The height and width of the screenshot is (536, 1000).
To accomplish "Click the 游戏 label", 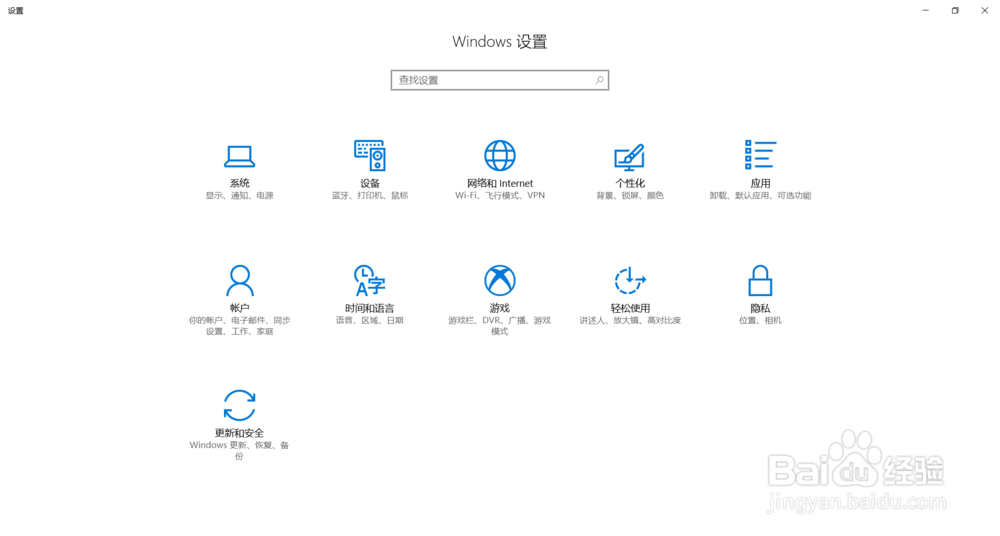I will [500, 308].
